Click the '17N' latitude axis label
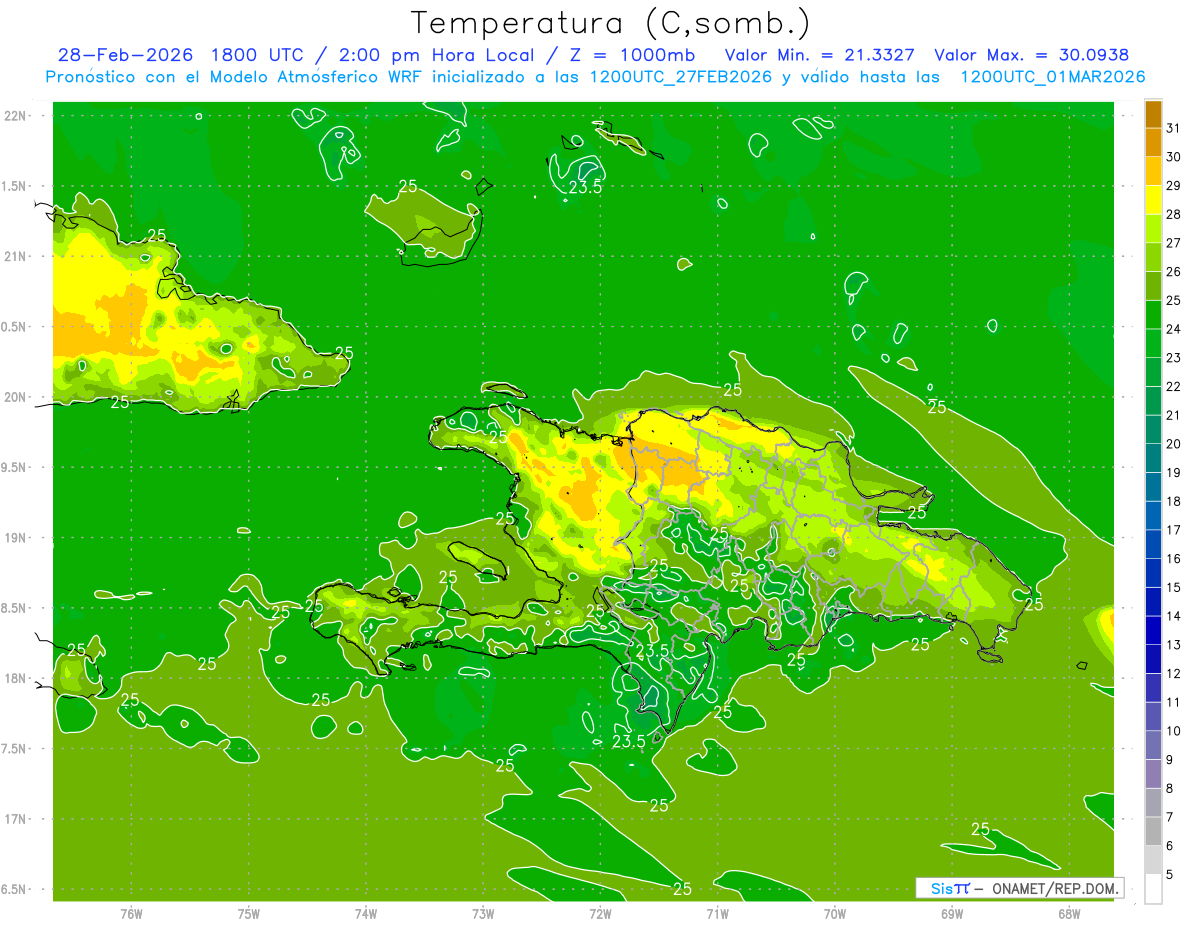The image size is (1200, 927). [x=14, y=819]
